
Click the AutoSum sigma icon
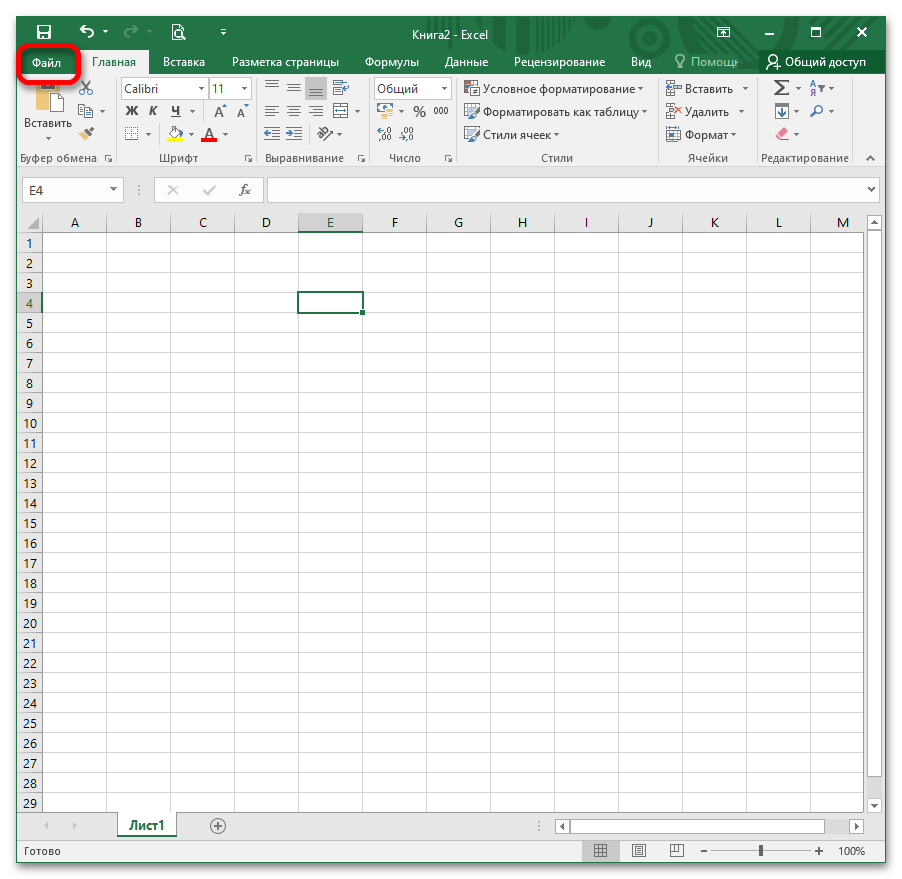pos(781,88)
